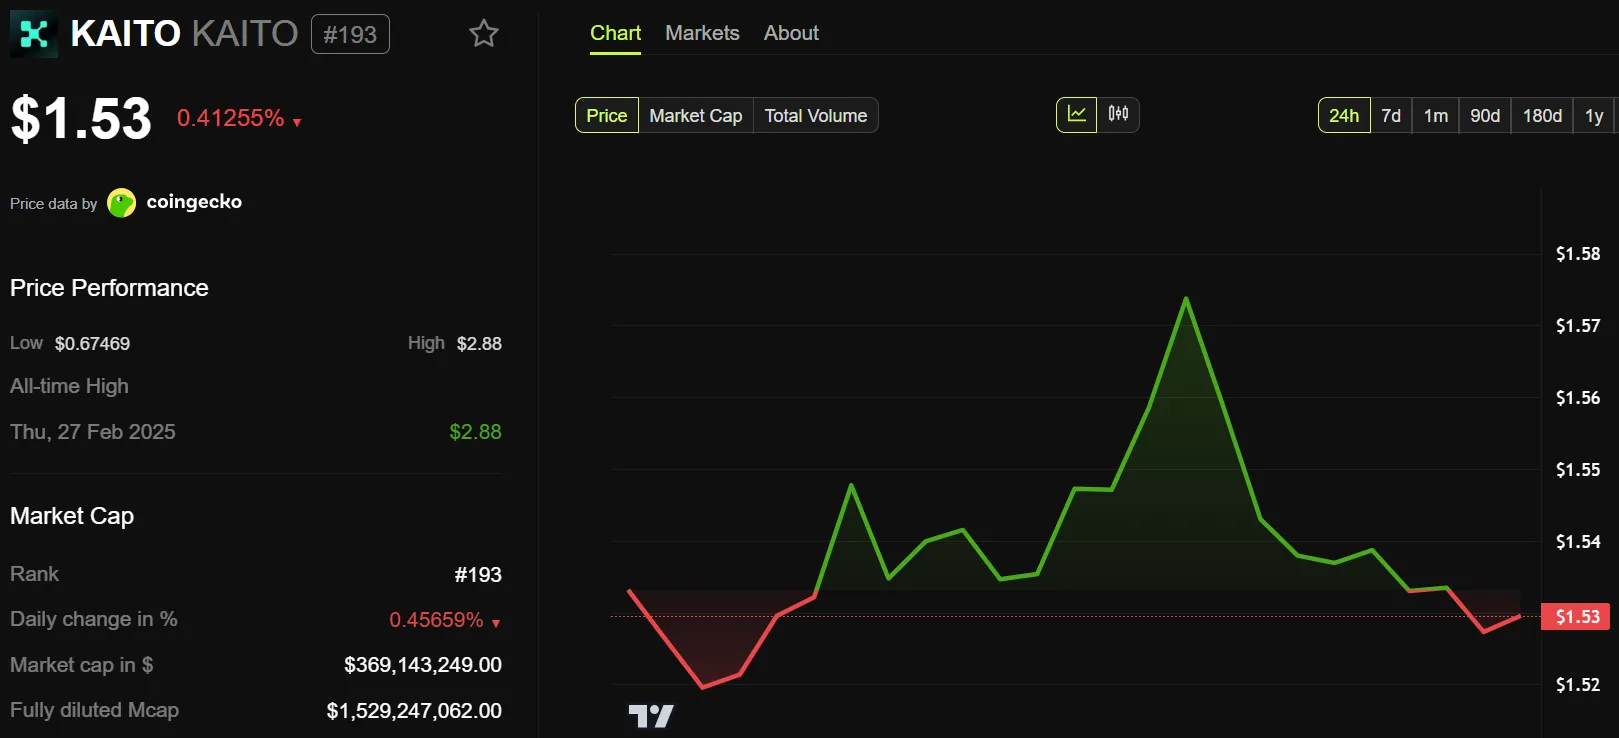Click the CoinGecko logo icon
The width and height of the screenshot is (1619, 738).
[121, 203]
